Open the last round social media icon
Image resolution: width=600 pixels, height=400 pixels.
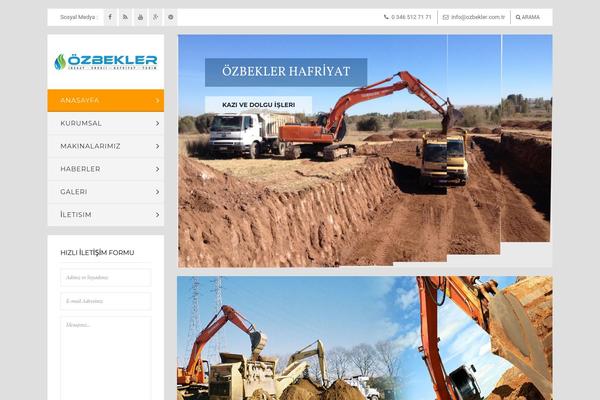pos(171,17)
